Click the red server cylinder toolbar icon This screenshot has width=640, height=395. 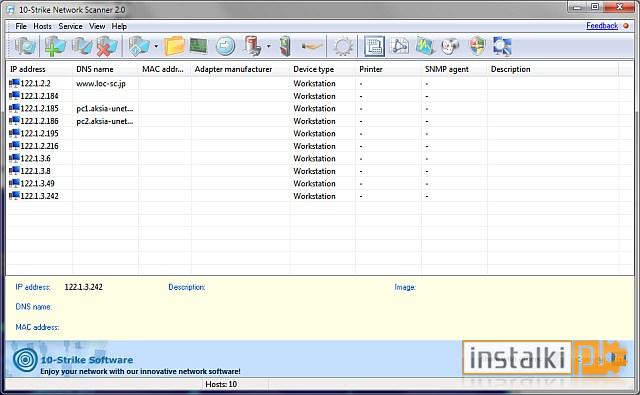[253, 46]
